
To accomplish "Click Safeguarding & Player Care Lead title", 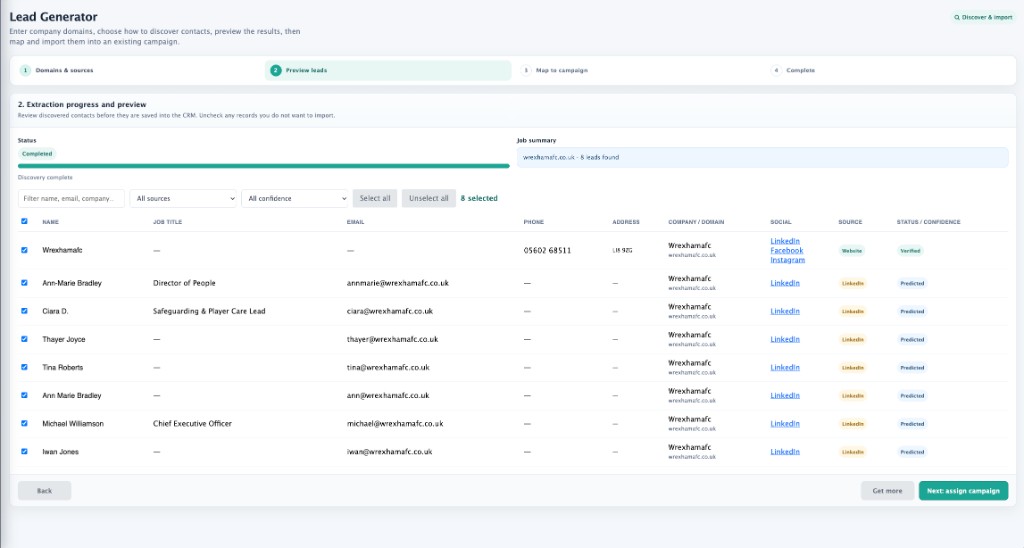I will (x=209, y=311).
